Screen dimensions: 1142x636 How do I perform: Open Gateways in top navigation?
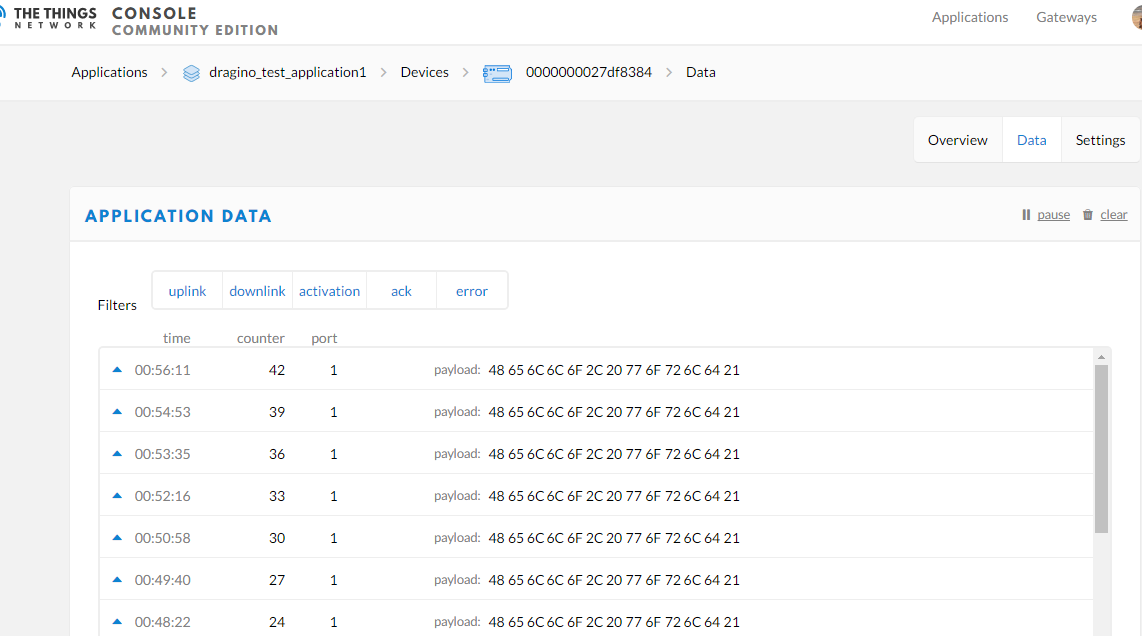point(1066,17)
